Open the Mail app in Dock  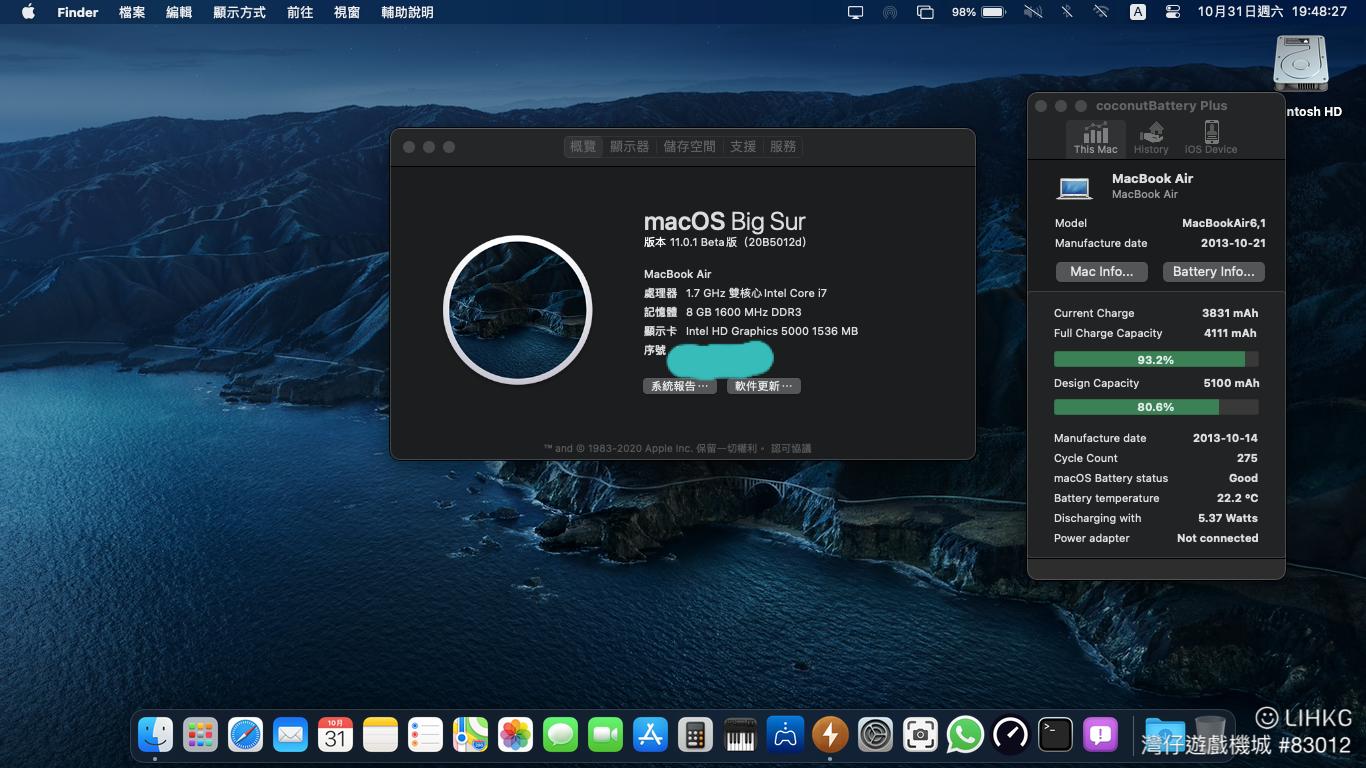pyautogui.click(x=290, y=736)
